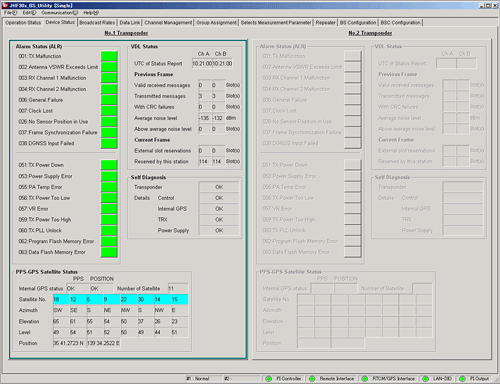Click the LAN-DID green status light
Viewport: 500px width, 384px height.
(426, 379)
